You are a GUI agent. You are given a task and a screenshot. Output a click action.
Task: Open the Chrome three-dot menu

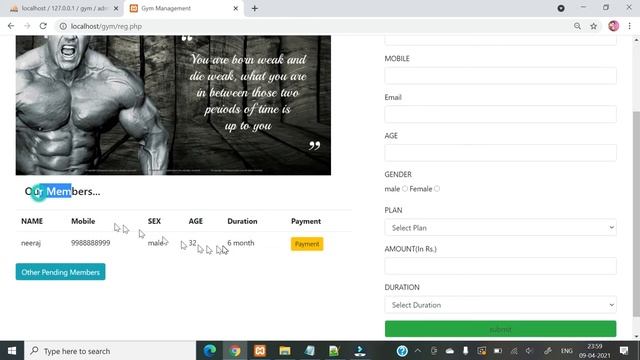coord(630,26)
